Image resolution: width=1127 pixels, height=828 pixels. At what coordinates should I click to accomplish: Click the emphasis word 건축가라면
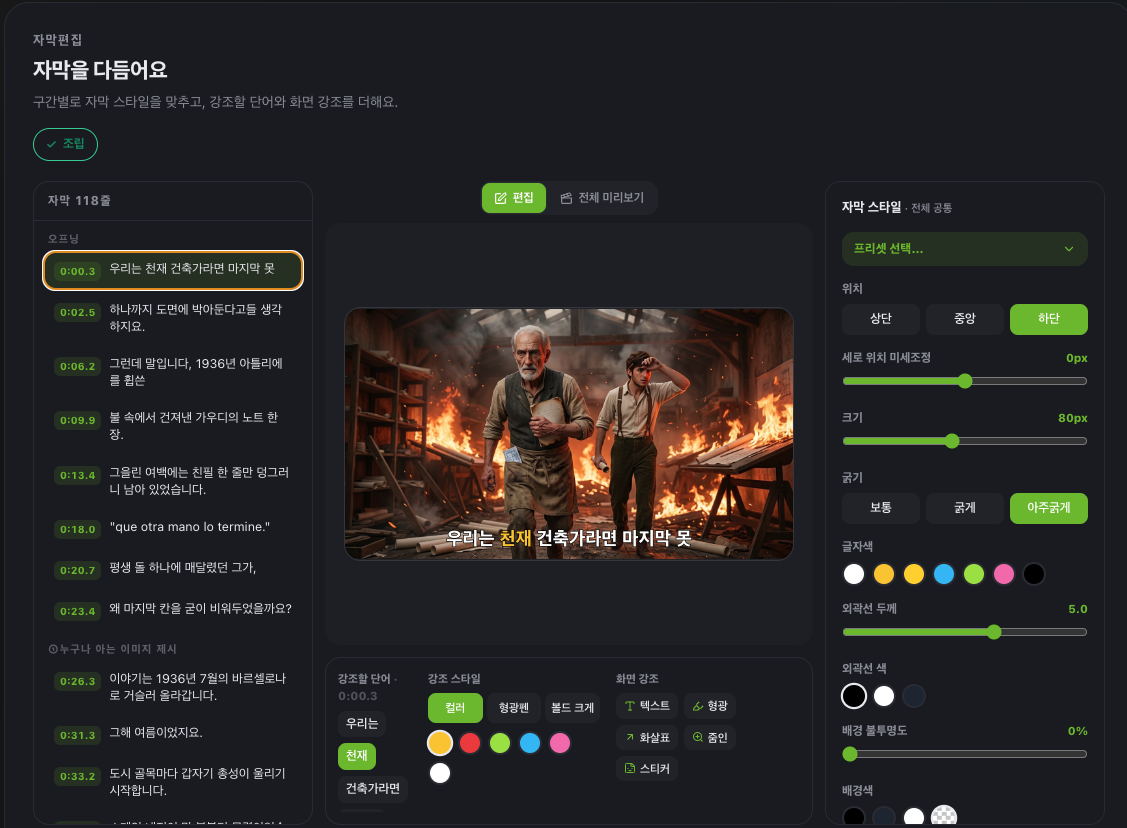pyautogui.click(x=373, y=788)
